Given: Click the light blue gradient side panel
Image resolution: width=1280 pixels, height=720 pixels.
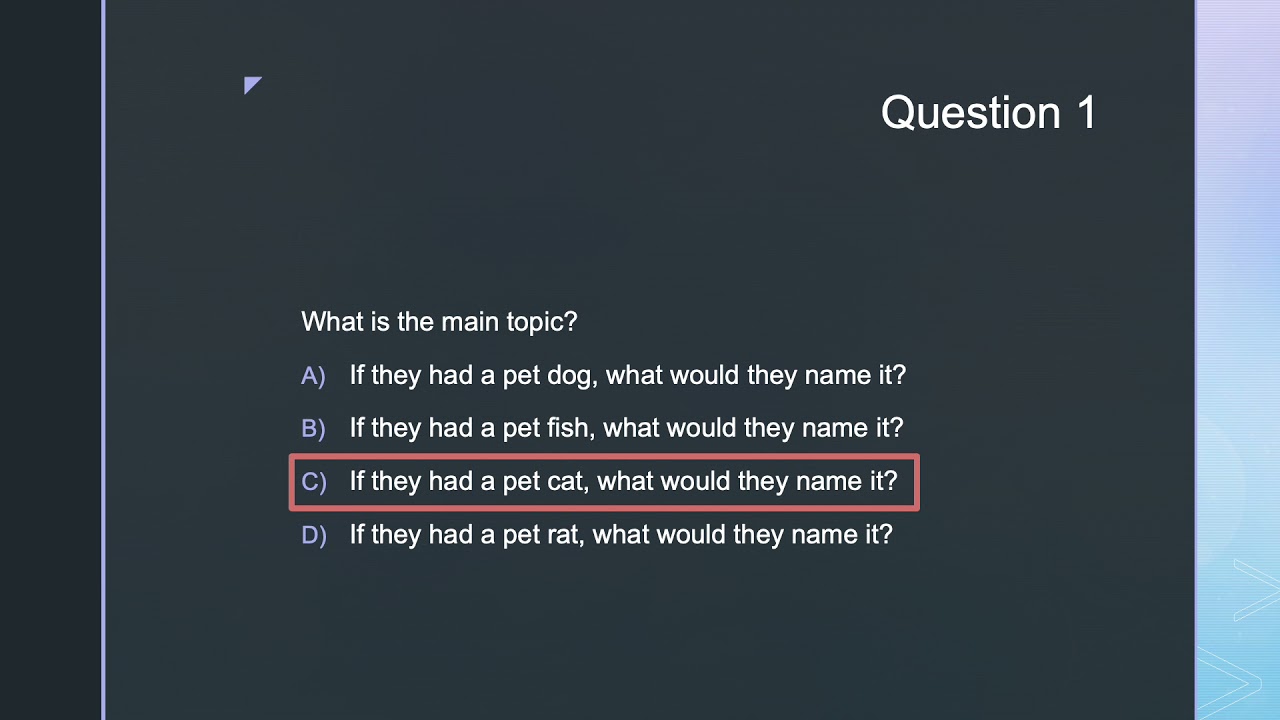Looking at the screenshot, I should [1238, 300].
